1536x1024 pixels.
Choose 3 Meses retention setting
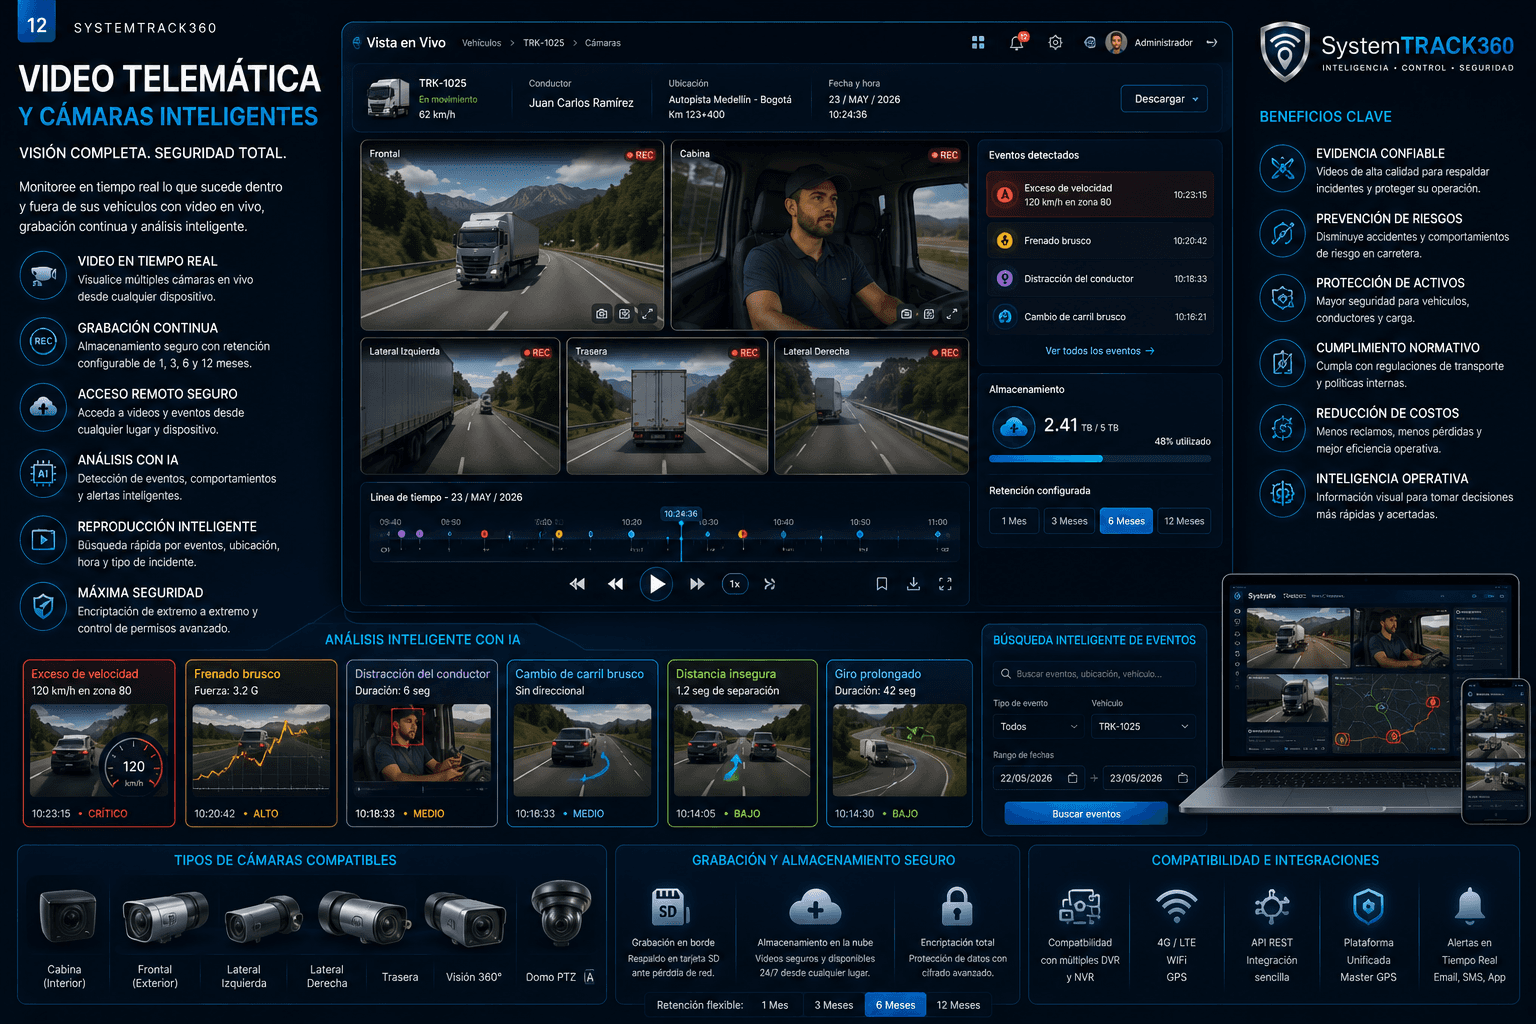click(x=1069, y=521)
